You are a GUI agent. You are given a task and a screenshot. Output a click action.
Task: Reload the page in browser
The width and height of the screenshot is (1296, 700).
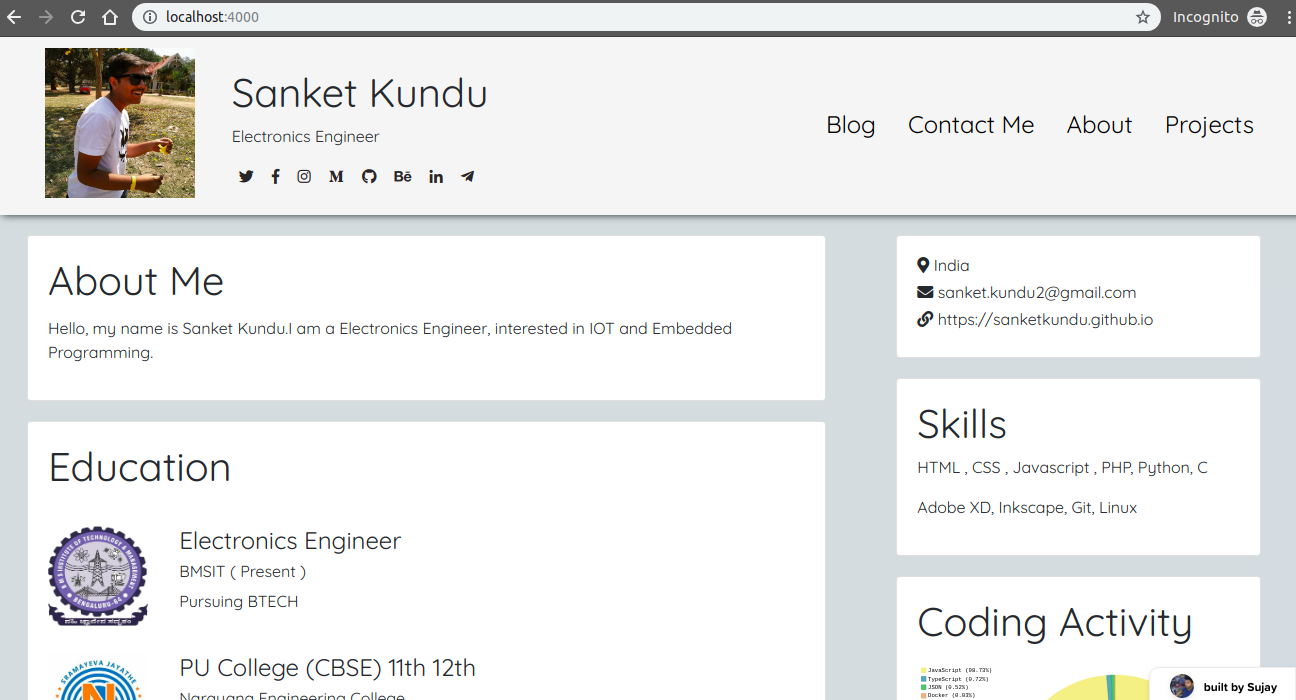click(x=77, y=17)
